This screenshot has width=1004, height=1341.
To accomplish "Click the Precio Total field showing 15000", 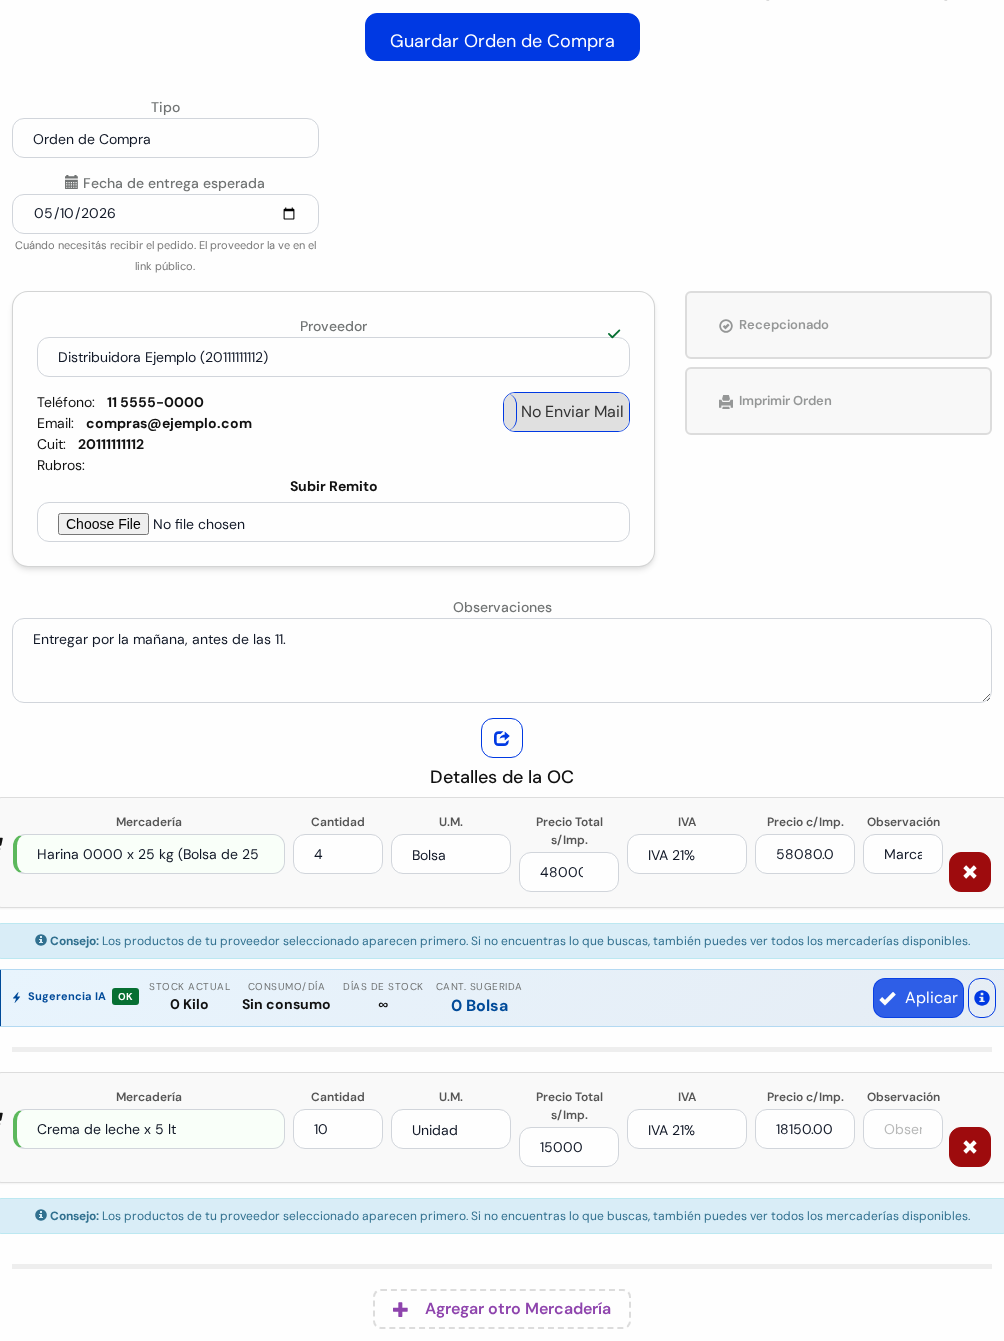I will 569,1147.
